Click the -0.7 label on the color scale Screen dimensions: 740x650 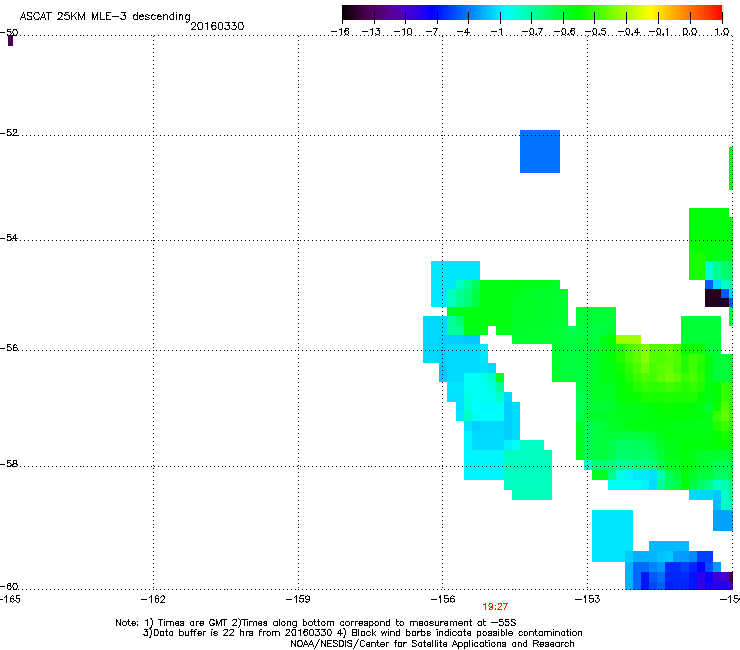[532, 32]
